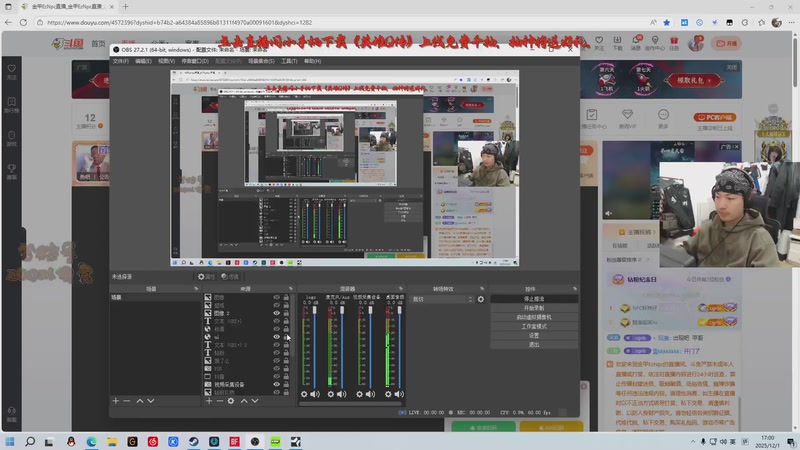
Task: Toggle the lock on the 图像 2 source
Action: [x=286, y=313]
